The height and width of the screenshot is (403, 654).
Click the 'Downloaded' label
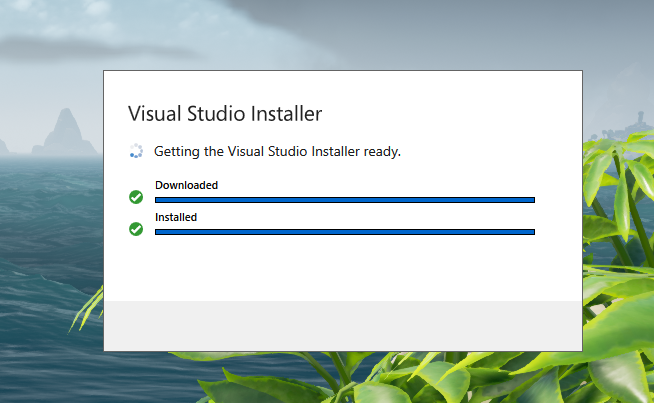click(186, 185)
